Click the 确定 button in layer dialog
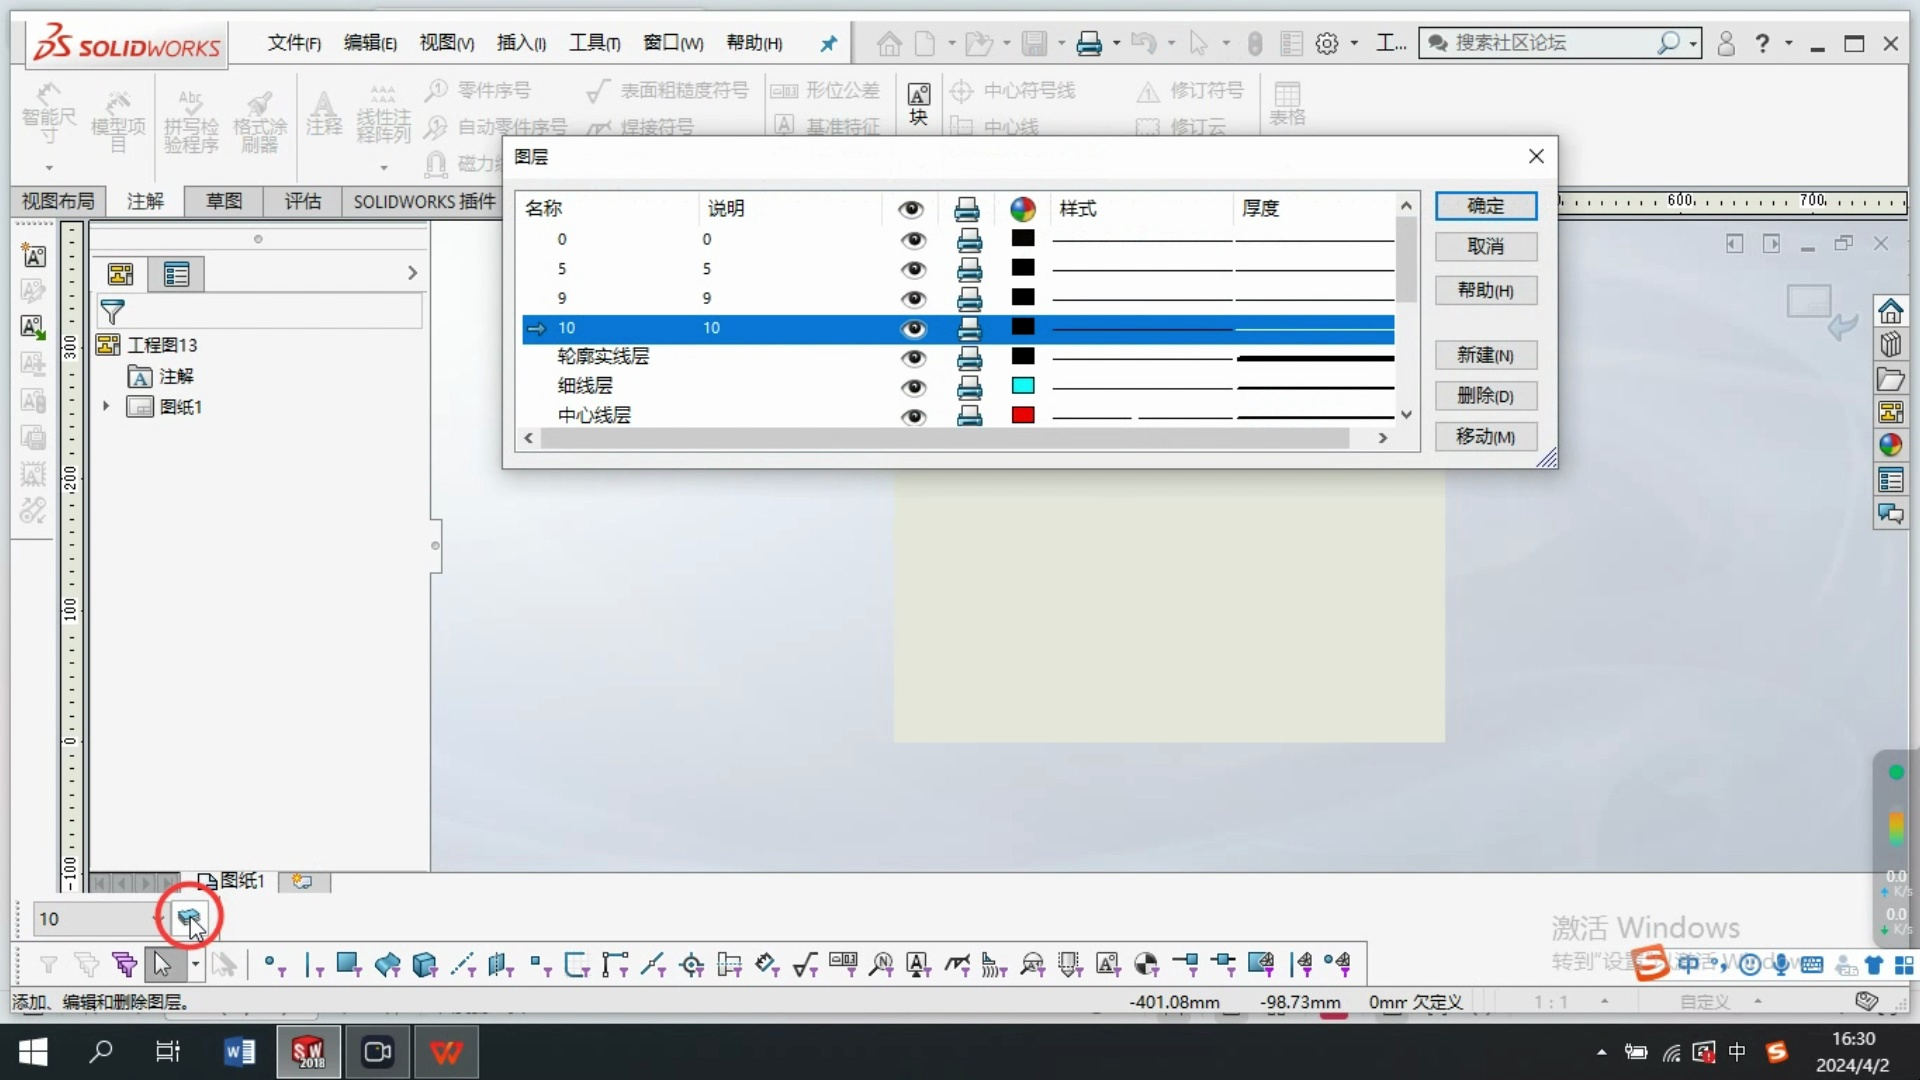 [x=1485, y=206]
